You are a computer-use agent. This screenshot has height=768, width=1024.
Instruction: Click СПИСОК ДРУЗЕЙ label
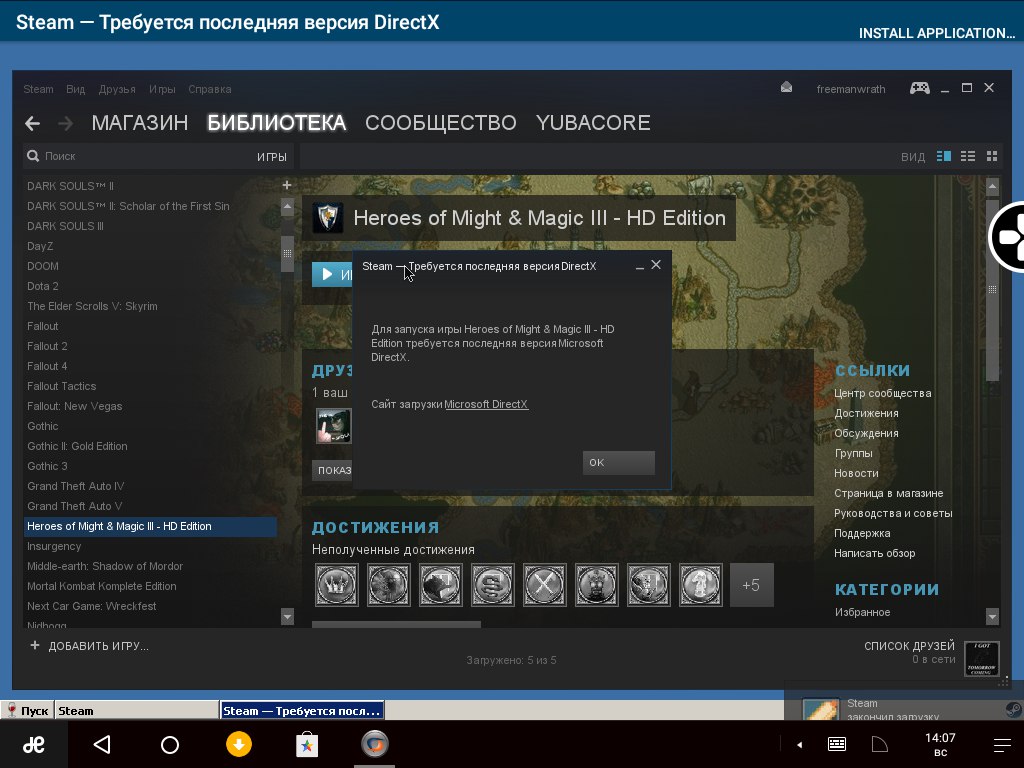point(909,646)
